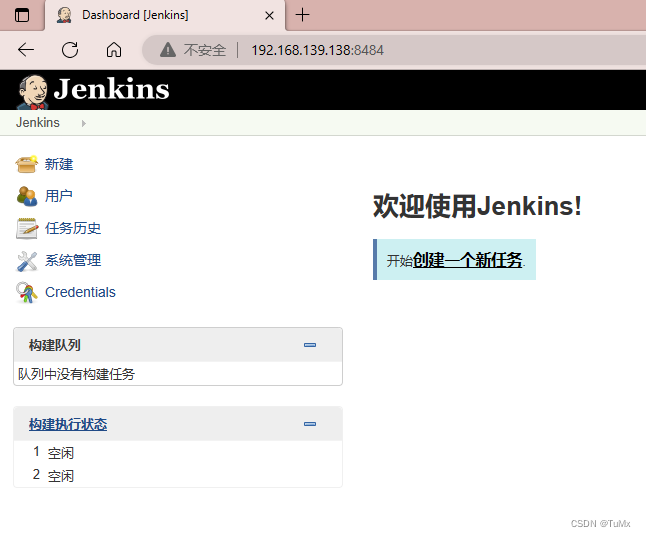Click the 创建一个新任务 link
The height and width of the screenshot is (537, 646).
click(x=468, y=260)
